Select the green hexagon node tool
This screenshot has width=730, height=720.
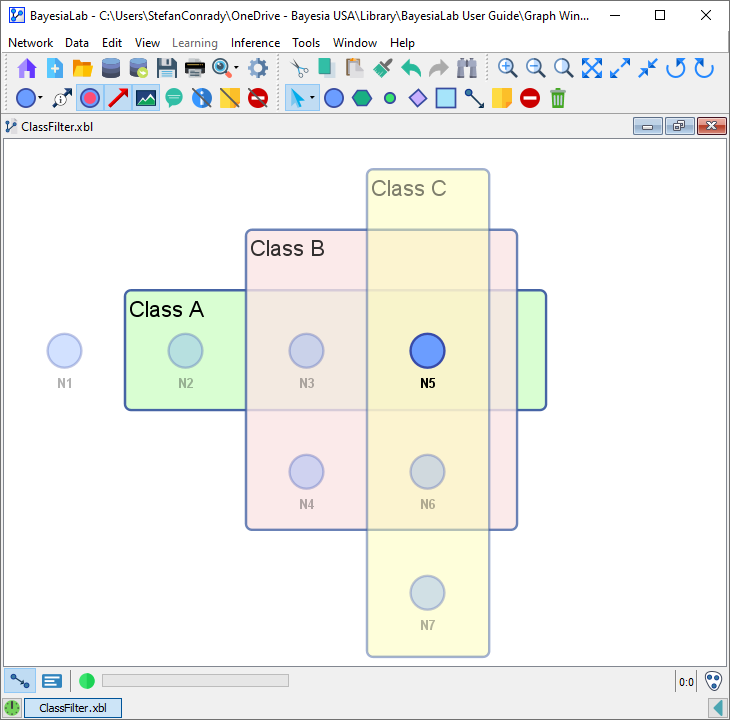tap(362, 98)
